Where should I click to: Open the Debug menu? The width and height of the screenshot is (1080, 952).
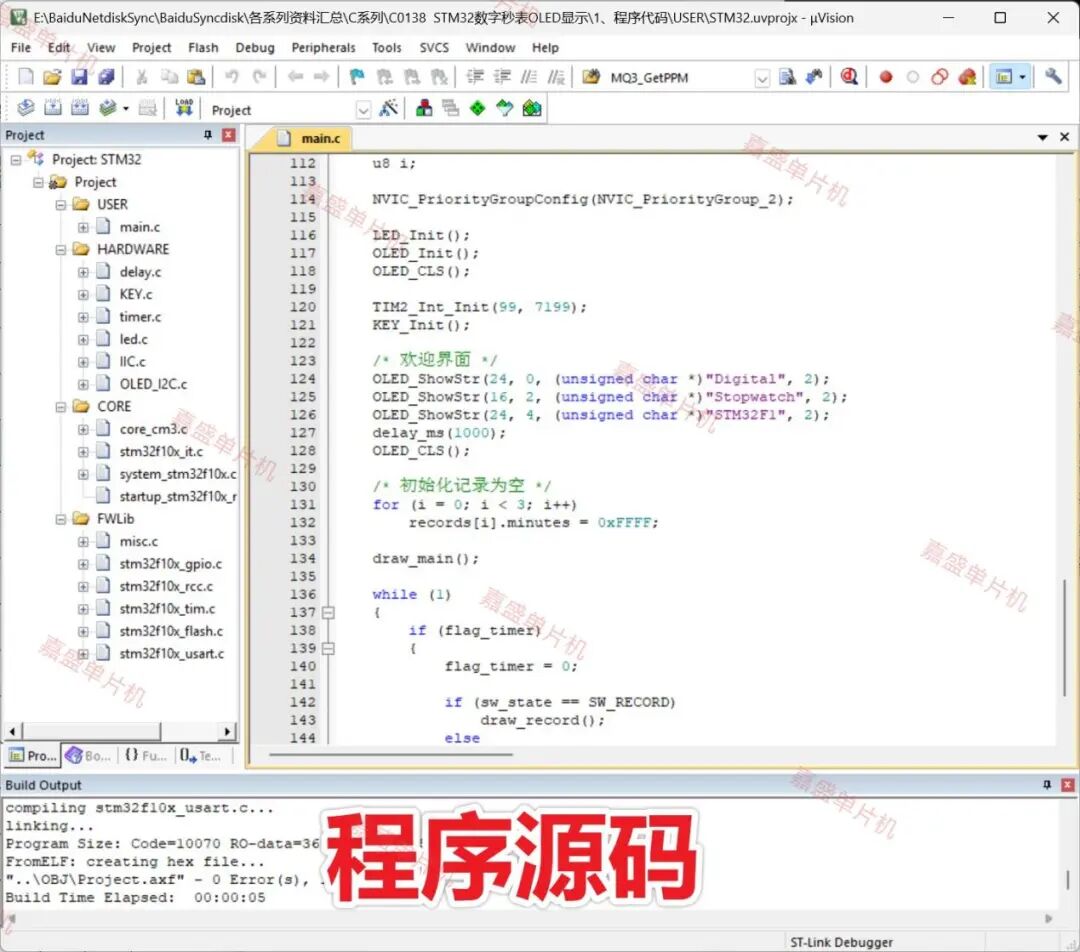point(255,48)
